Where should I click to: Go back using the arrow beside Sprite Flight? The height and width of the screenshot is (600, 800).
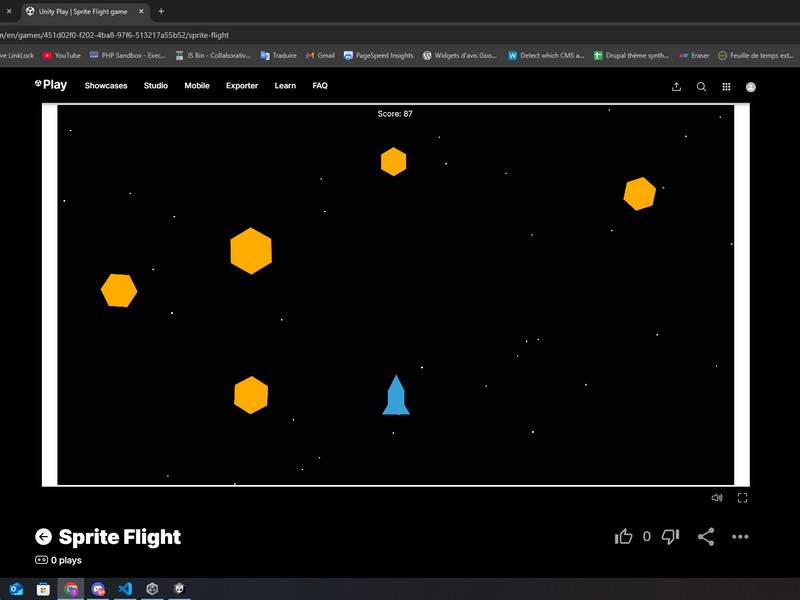43,537
